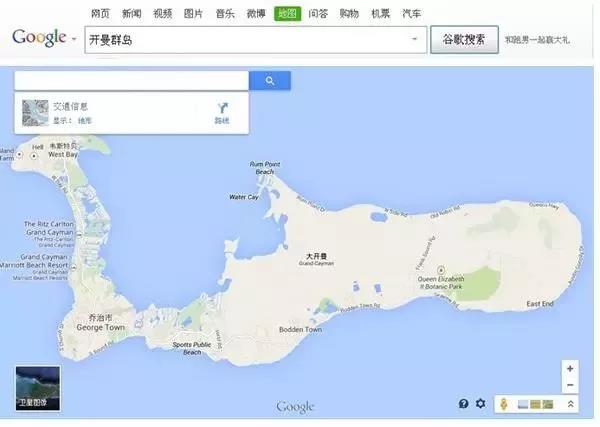Switch to the 图片 tab
Screen dimensions: 600x427
point(193,13)
